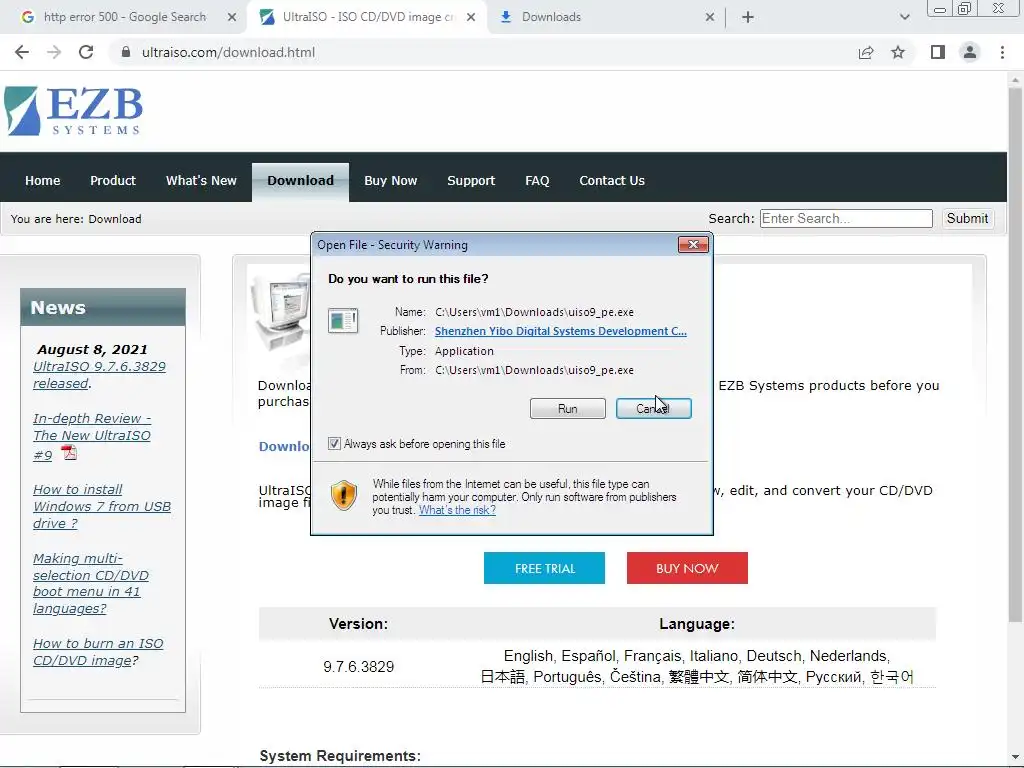Open How to burn an ISO link
The width and height of the screenshot is (1024, 768).
click(98, 652)
